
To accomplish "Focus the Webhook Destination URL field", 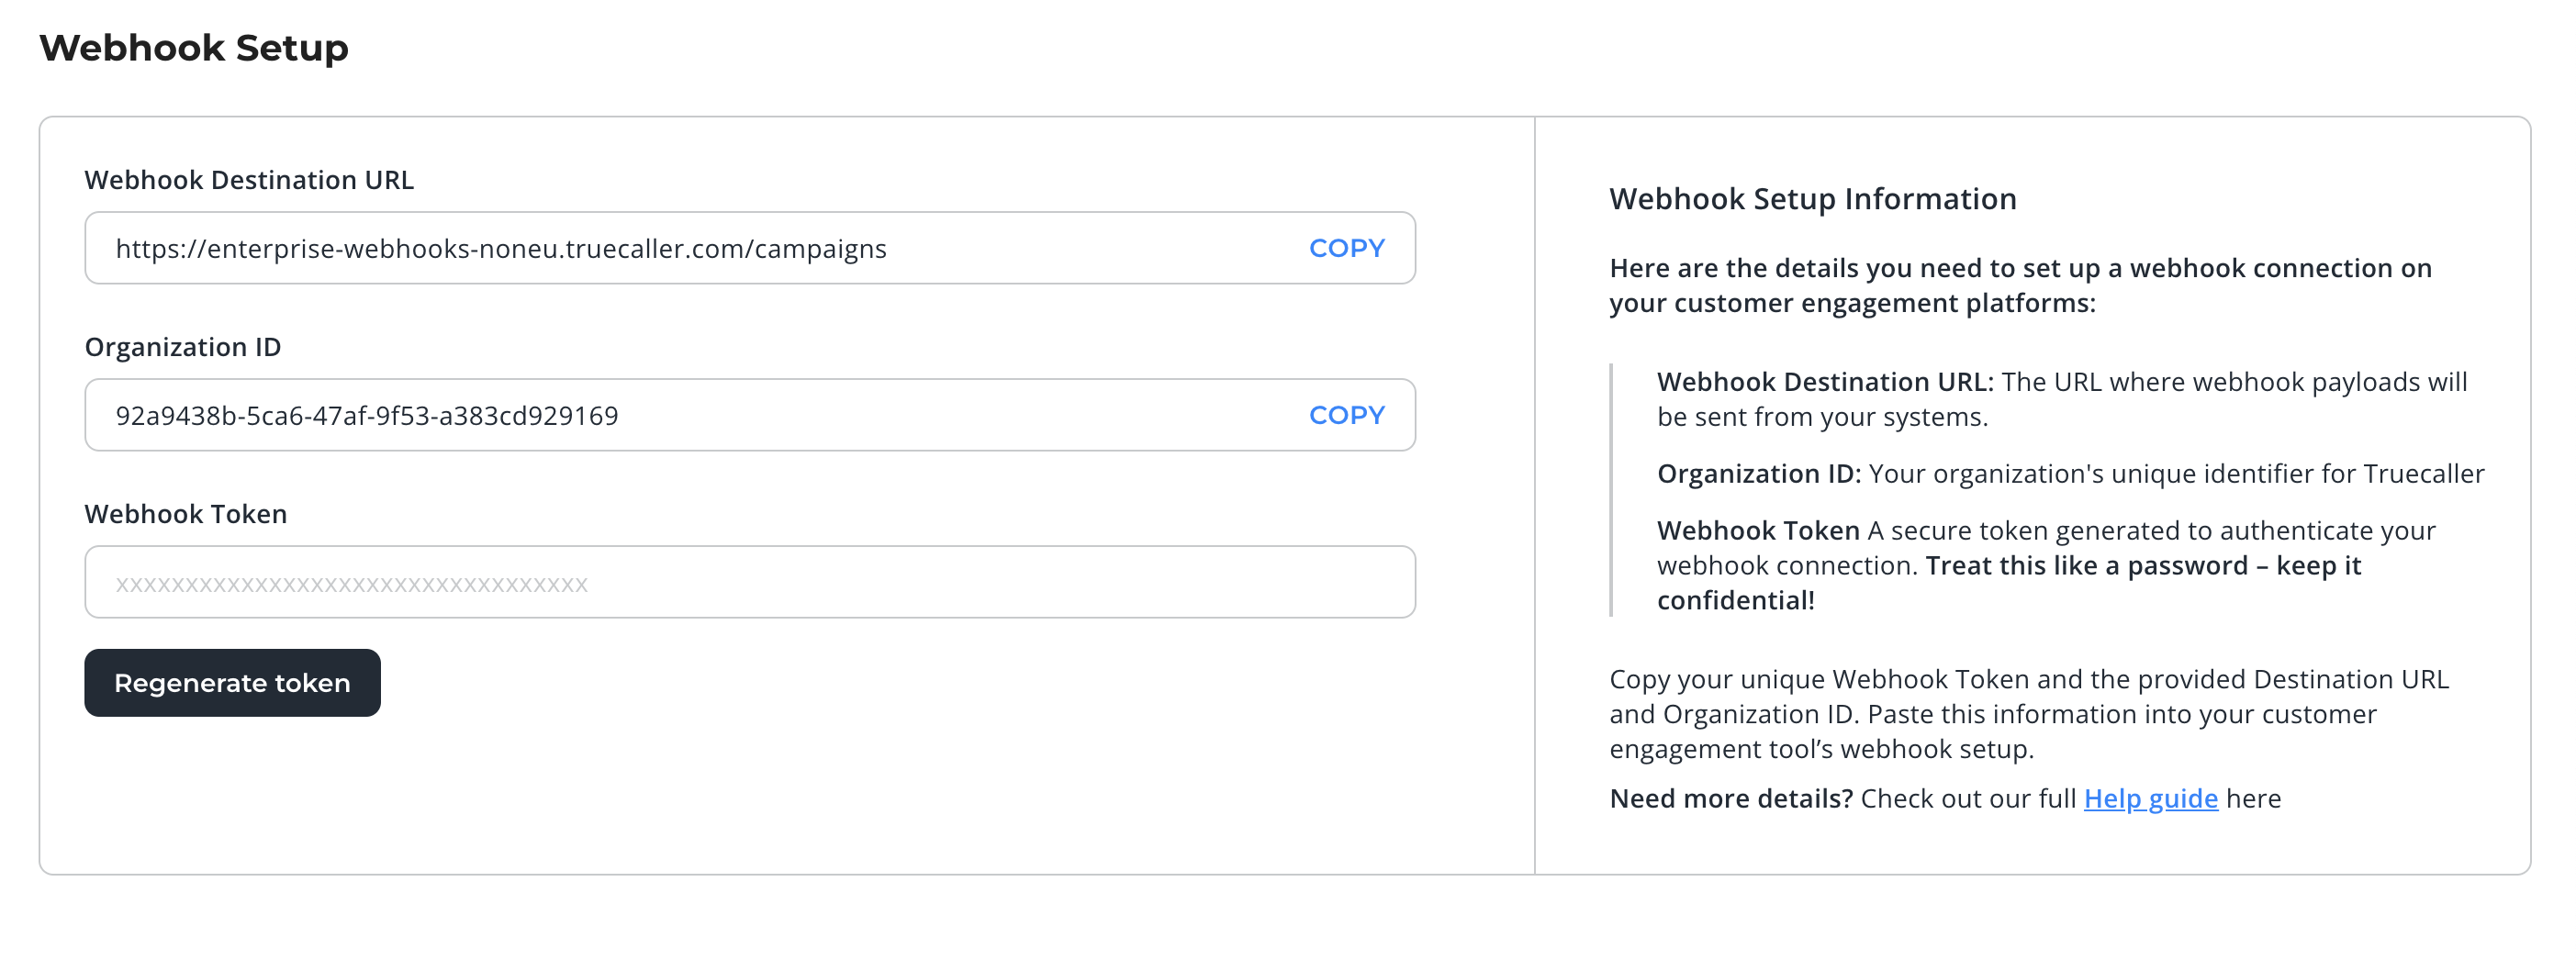I will point(700,248).
